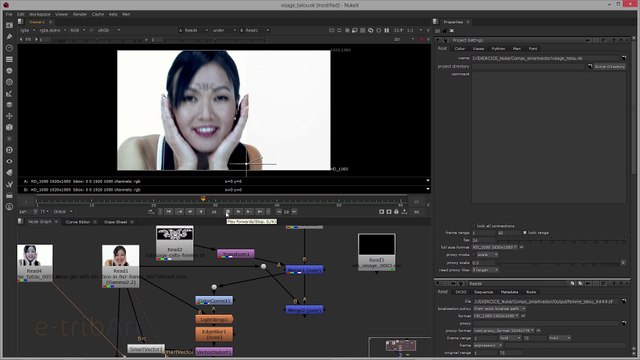
Task: Open the Read node proxy format dropdown
Action: (504, 331)
